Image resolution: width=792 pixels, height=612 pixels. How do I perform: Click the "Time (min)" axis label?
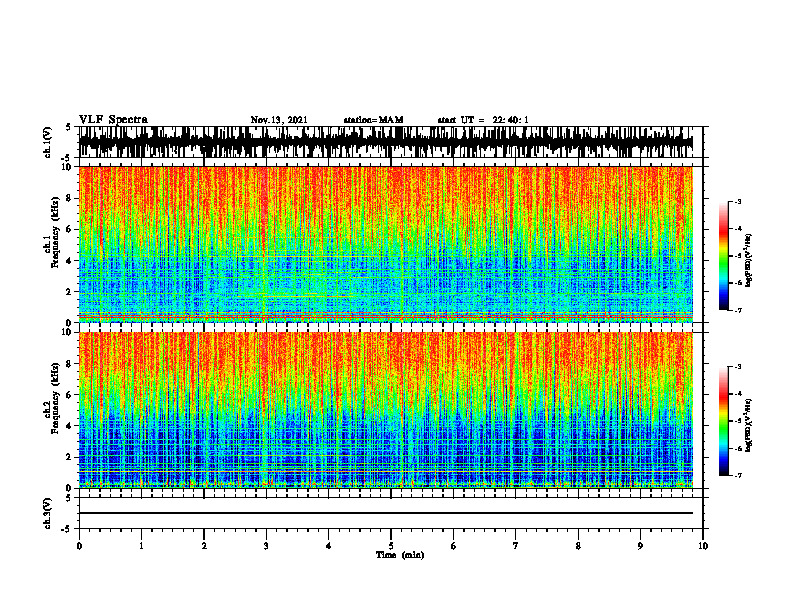pyautogui.click(x=400, y=555)
